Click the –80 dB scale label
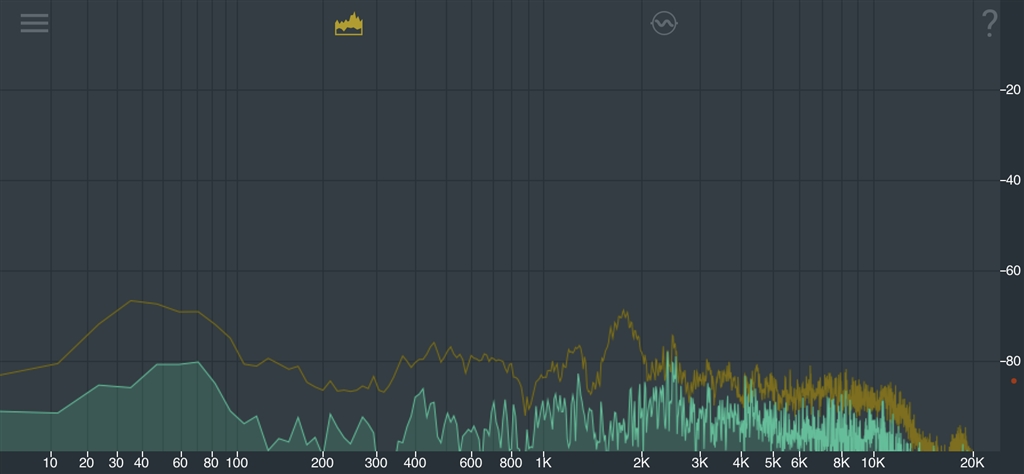1024x474 pixels. pyautogui.click(x=1010, y=360)
